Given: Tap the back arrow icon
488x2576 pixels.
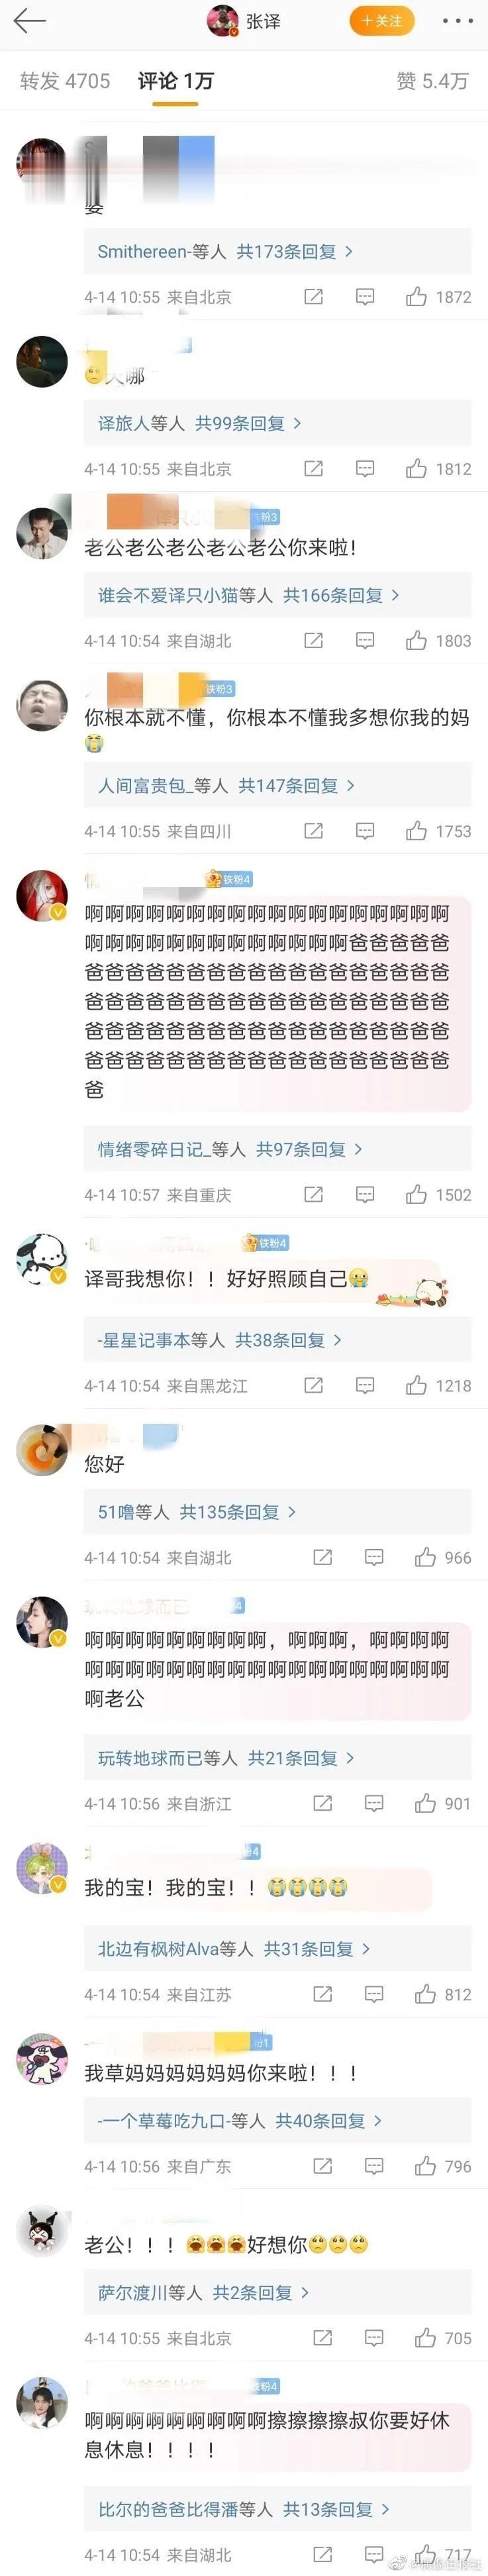Looking at the screenshot, I should [x=30, y=21].
